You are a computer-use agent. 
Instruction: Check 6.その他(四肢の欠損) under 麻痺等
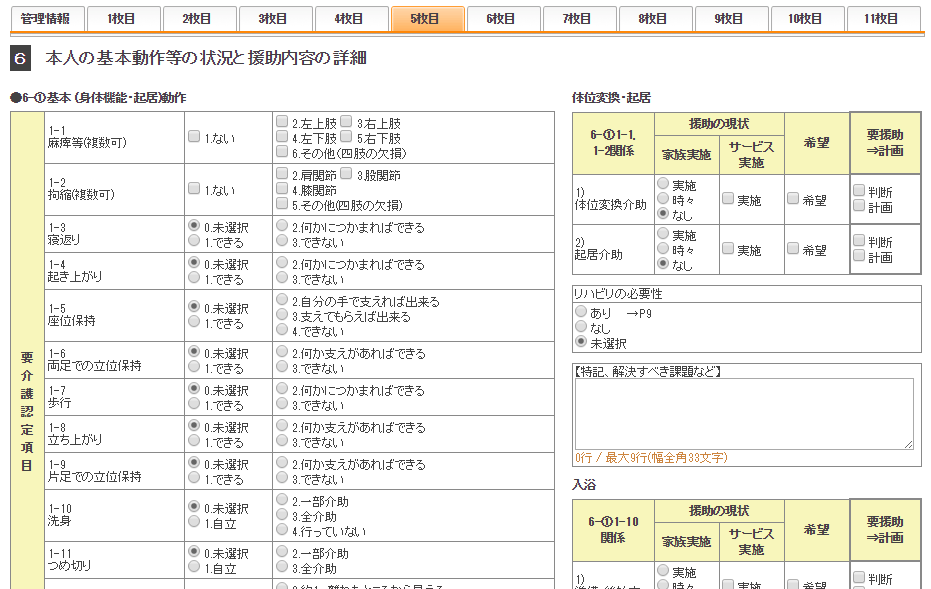click(283, 153)
